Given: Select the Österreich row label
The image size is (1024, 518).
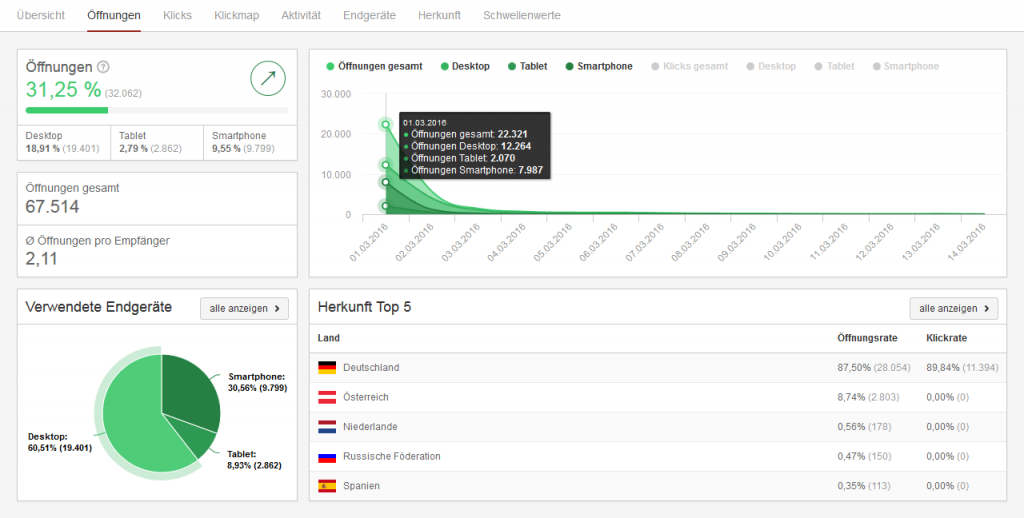Looking at the screenshot, I should point(366,397).
